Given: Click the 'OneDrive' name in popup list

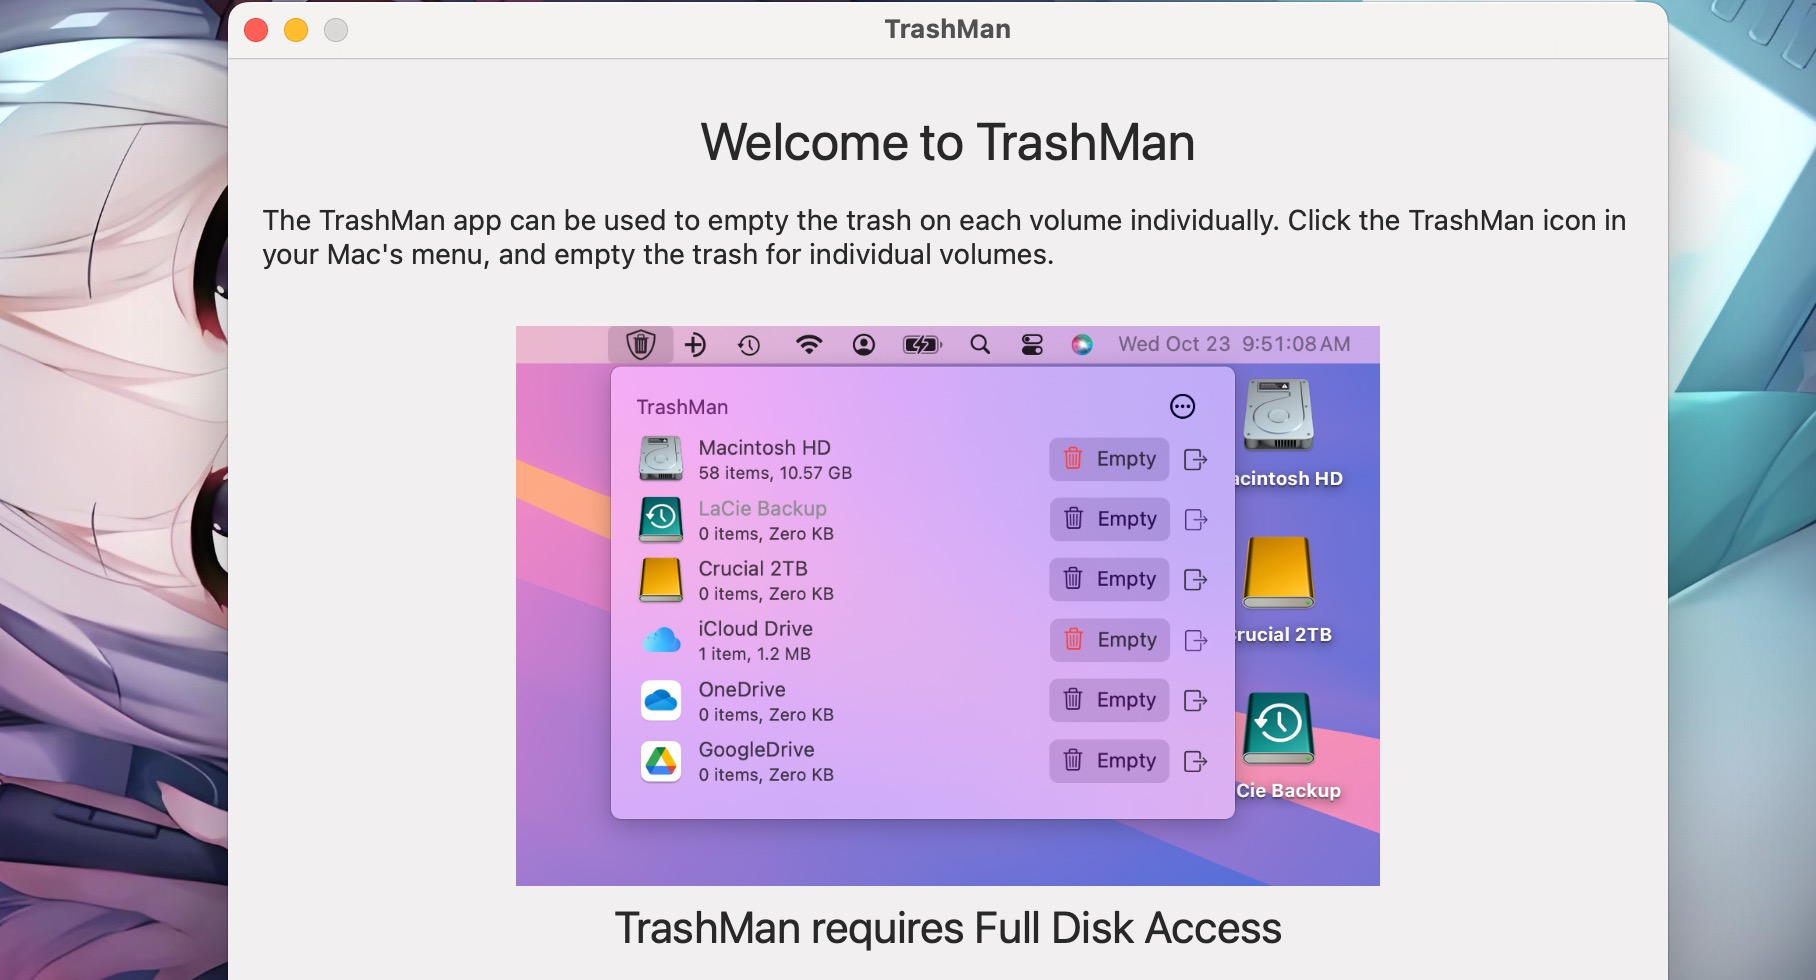Looking at the screenshot, I should [742, 690].
